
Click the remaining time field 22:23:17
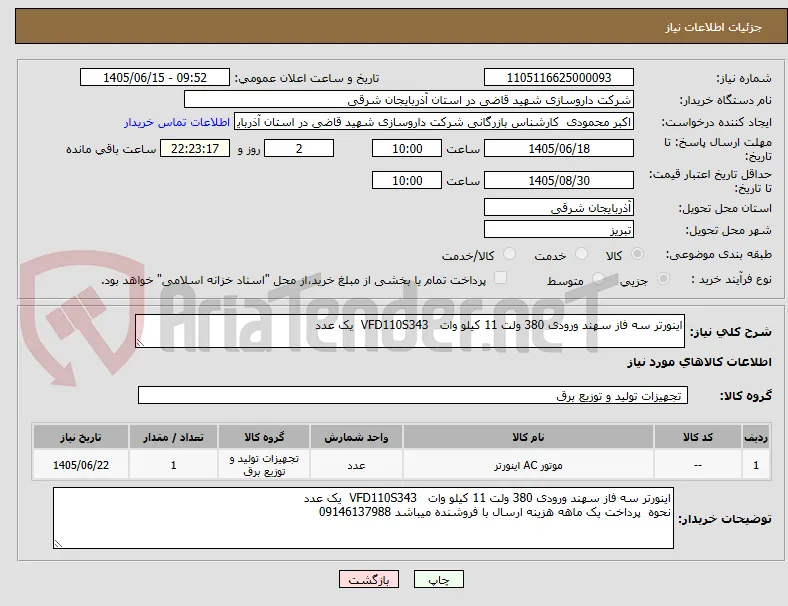[x=195, y=149]
